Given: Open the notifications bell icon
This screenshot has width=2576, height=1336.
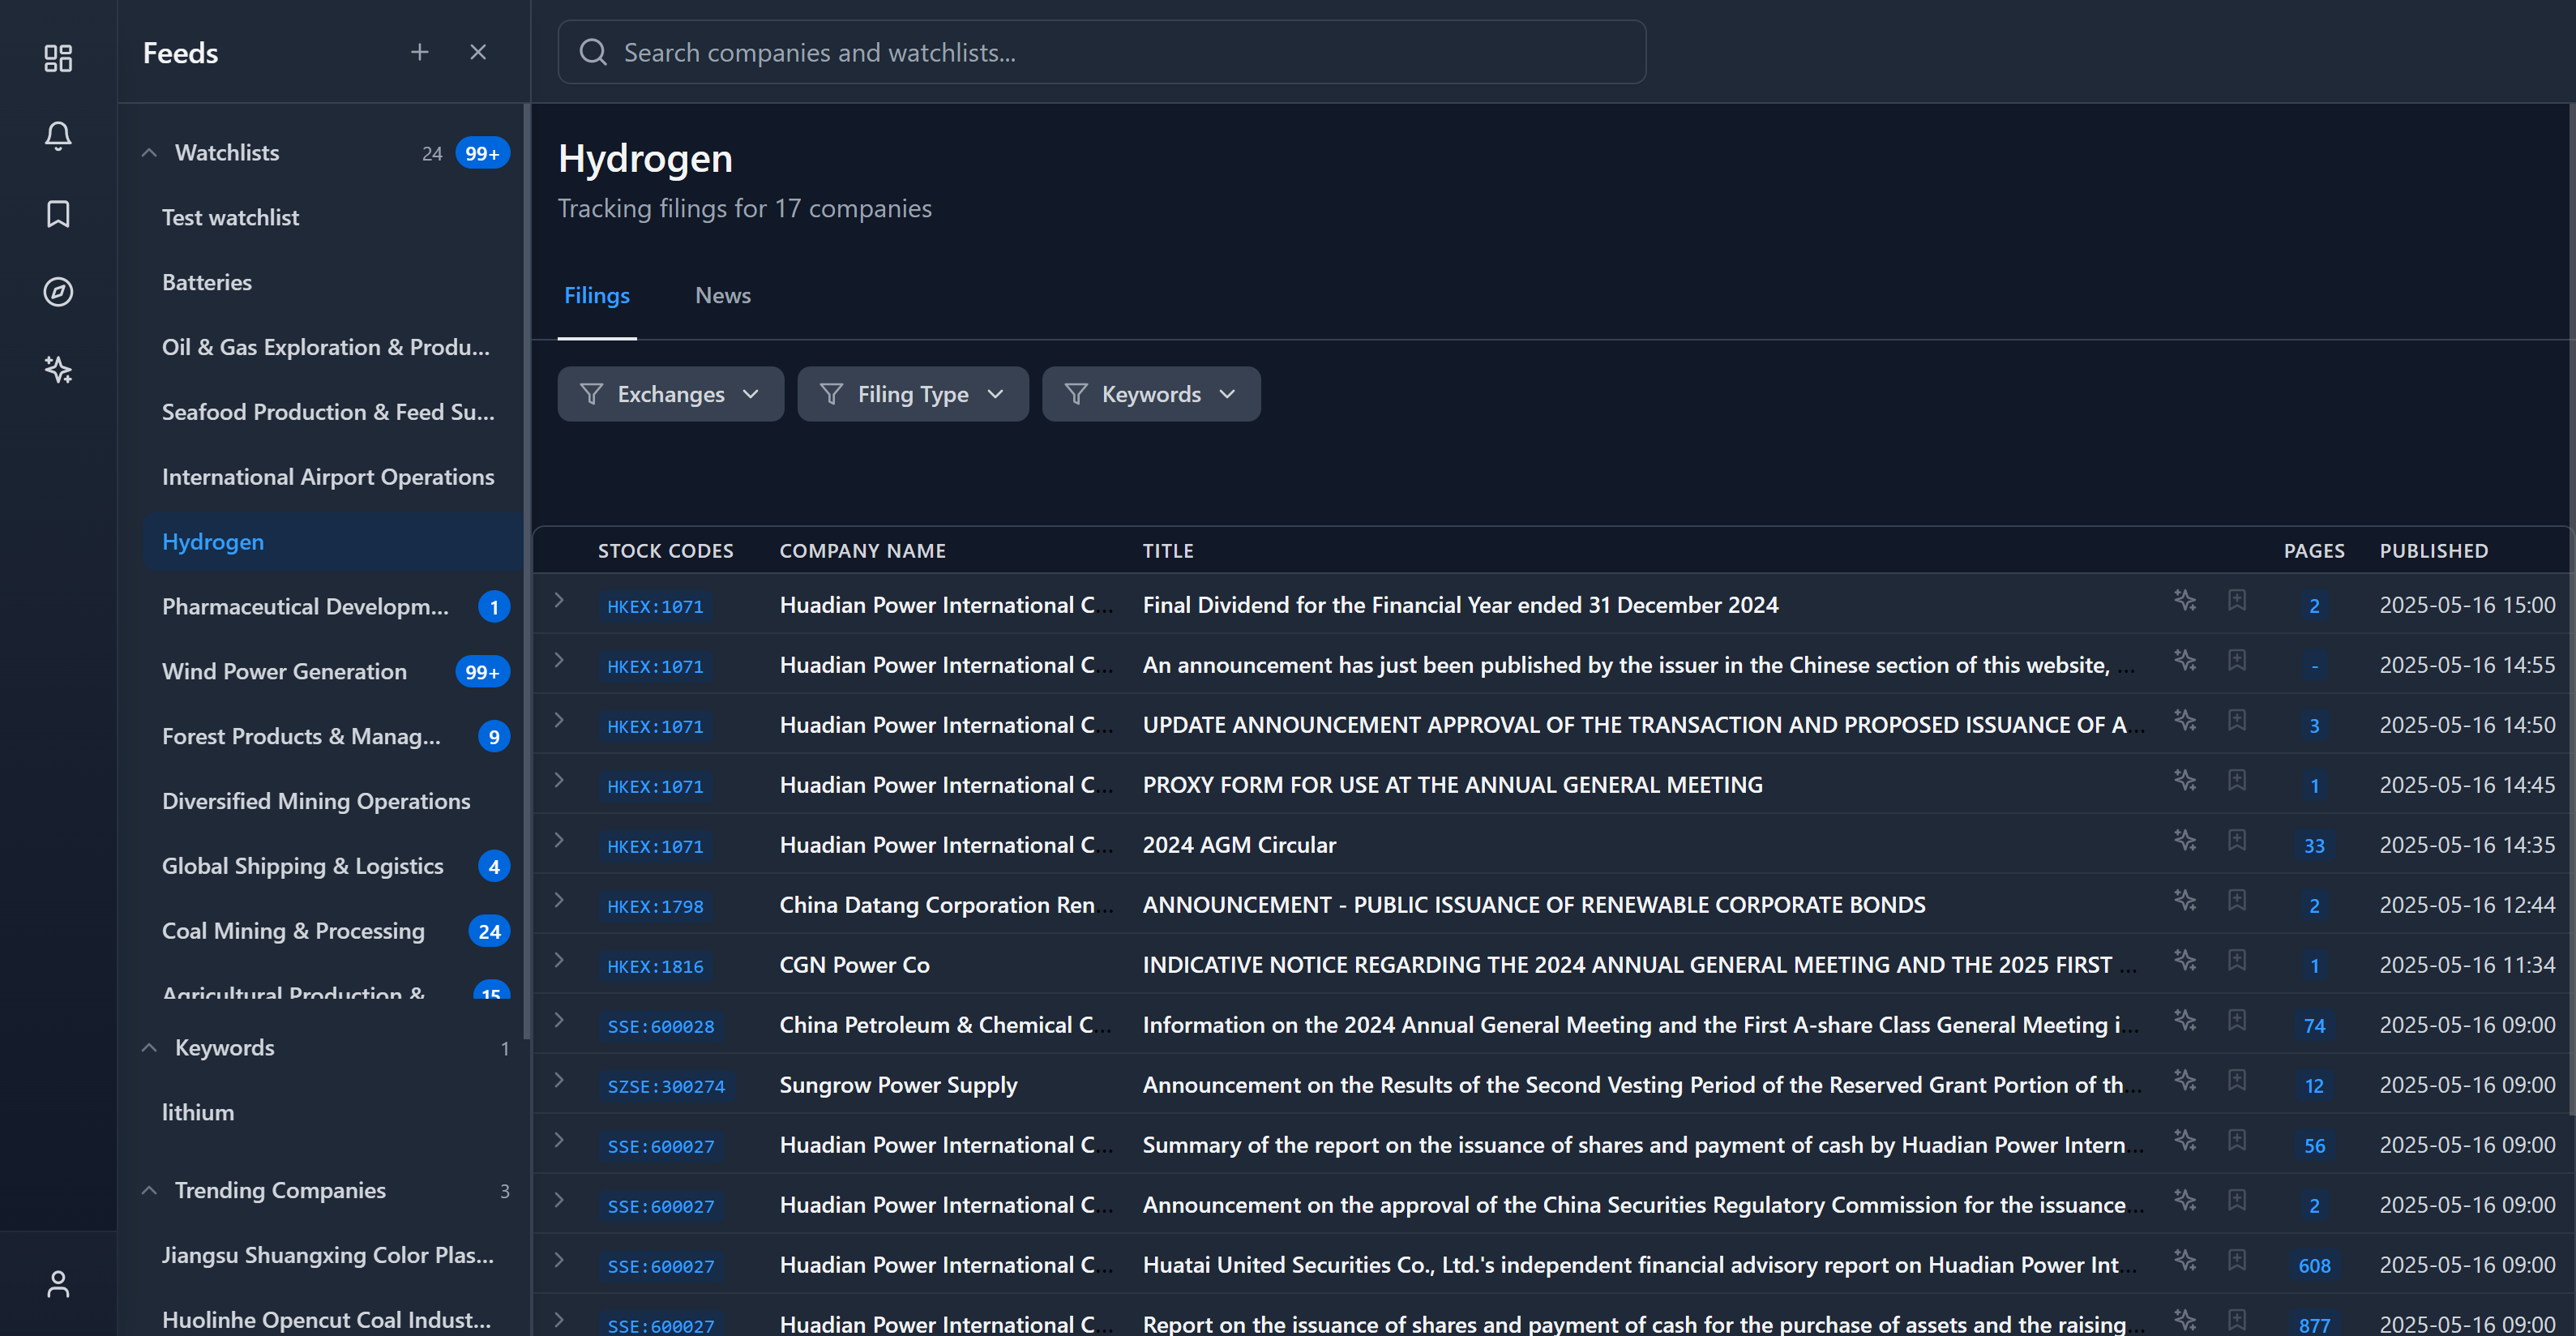Looking at the screenshot, I should pos(57,135).
